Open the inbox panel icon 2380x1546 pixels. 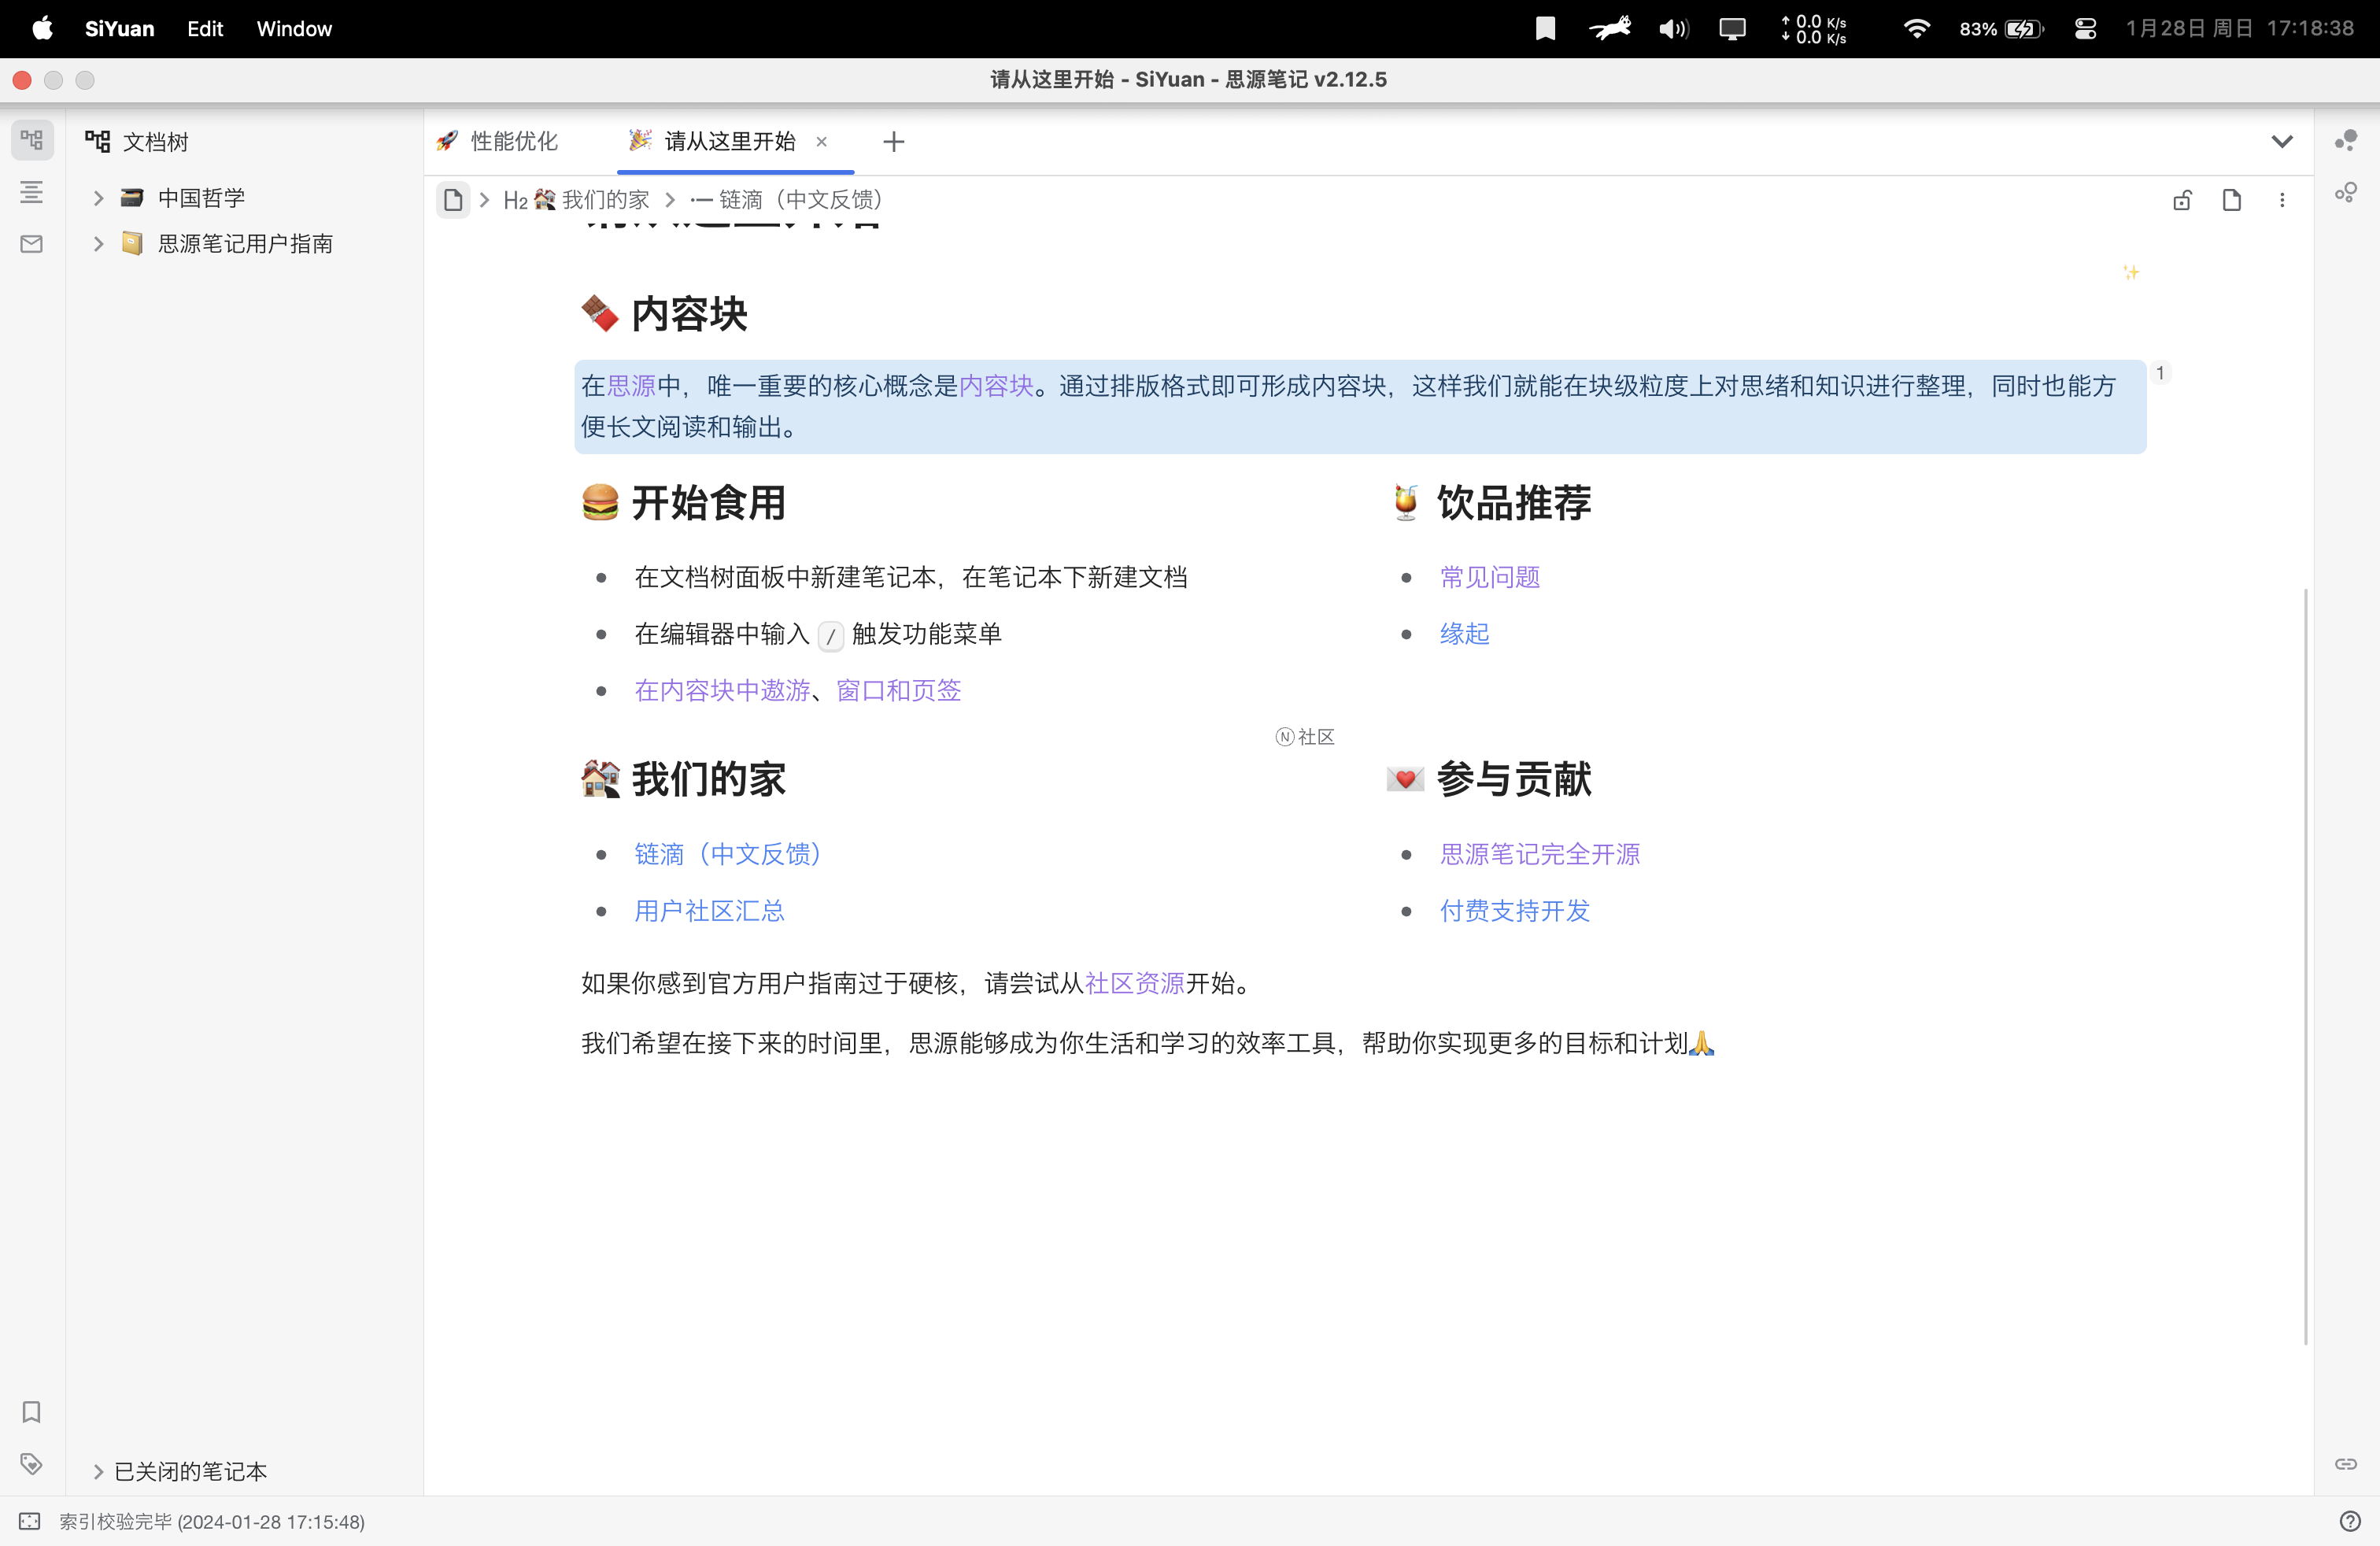(x=31, y=243)
